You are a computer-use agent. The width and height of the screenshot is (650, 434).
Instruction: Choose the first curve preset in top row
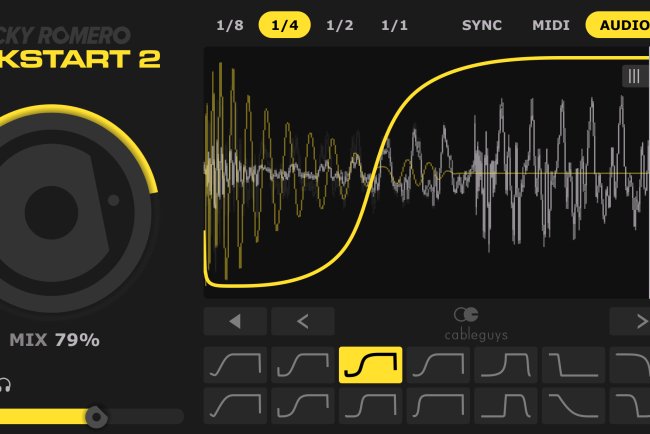(235, 365)
